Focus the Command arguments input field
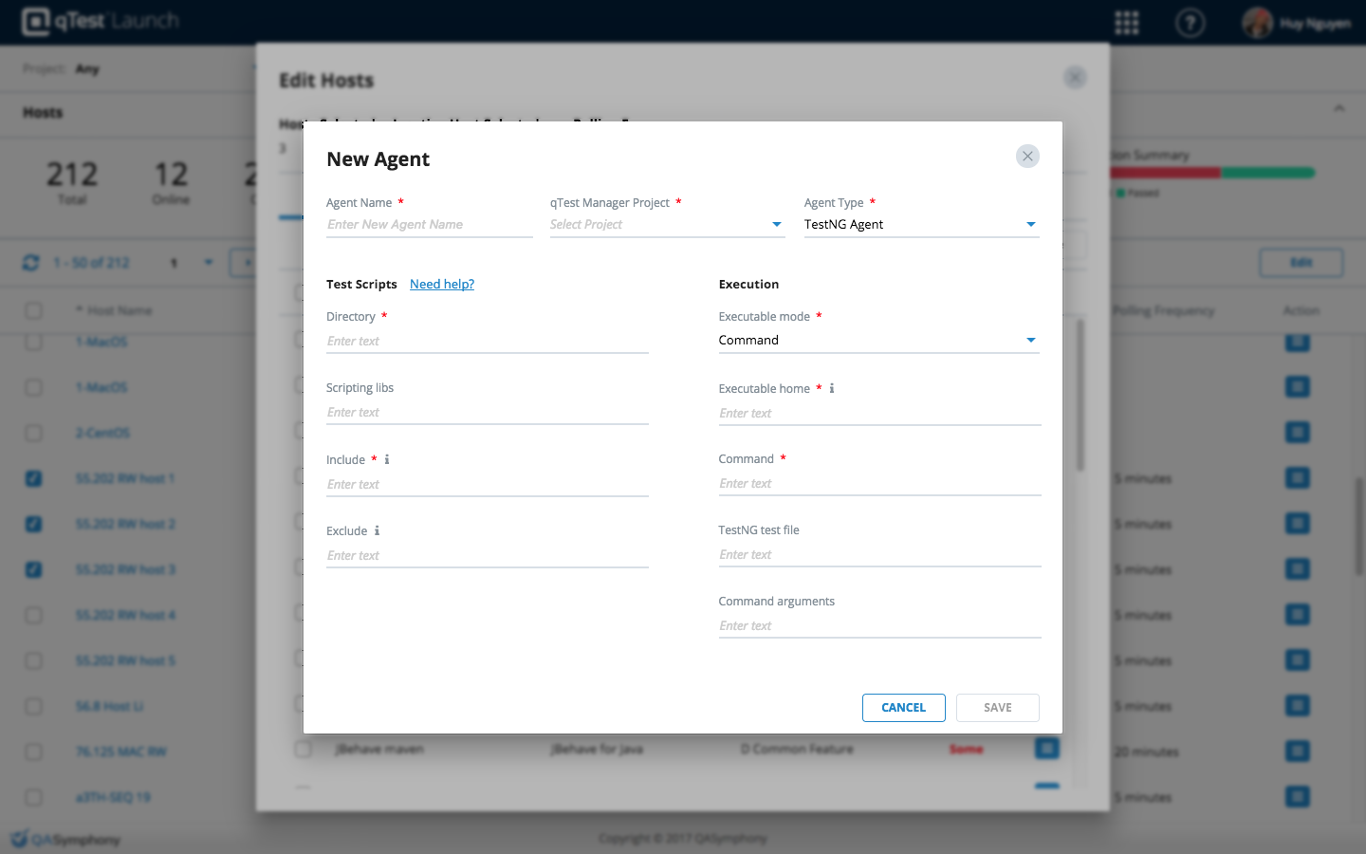 880,625
